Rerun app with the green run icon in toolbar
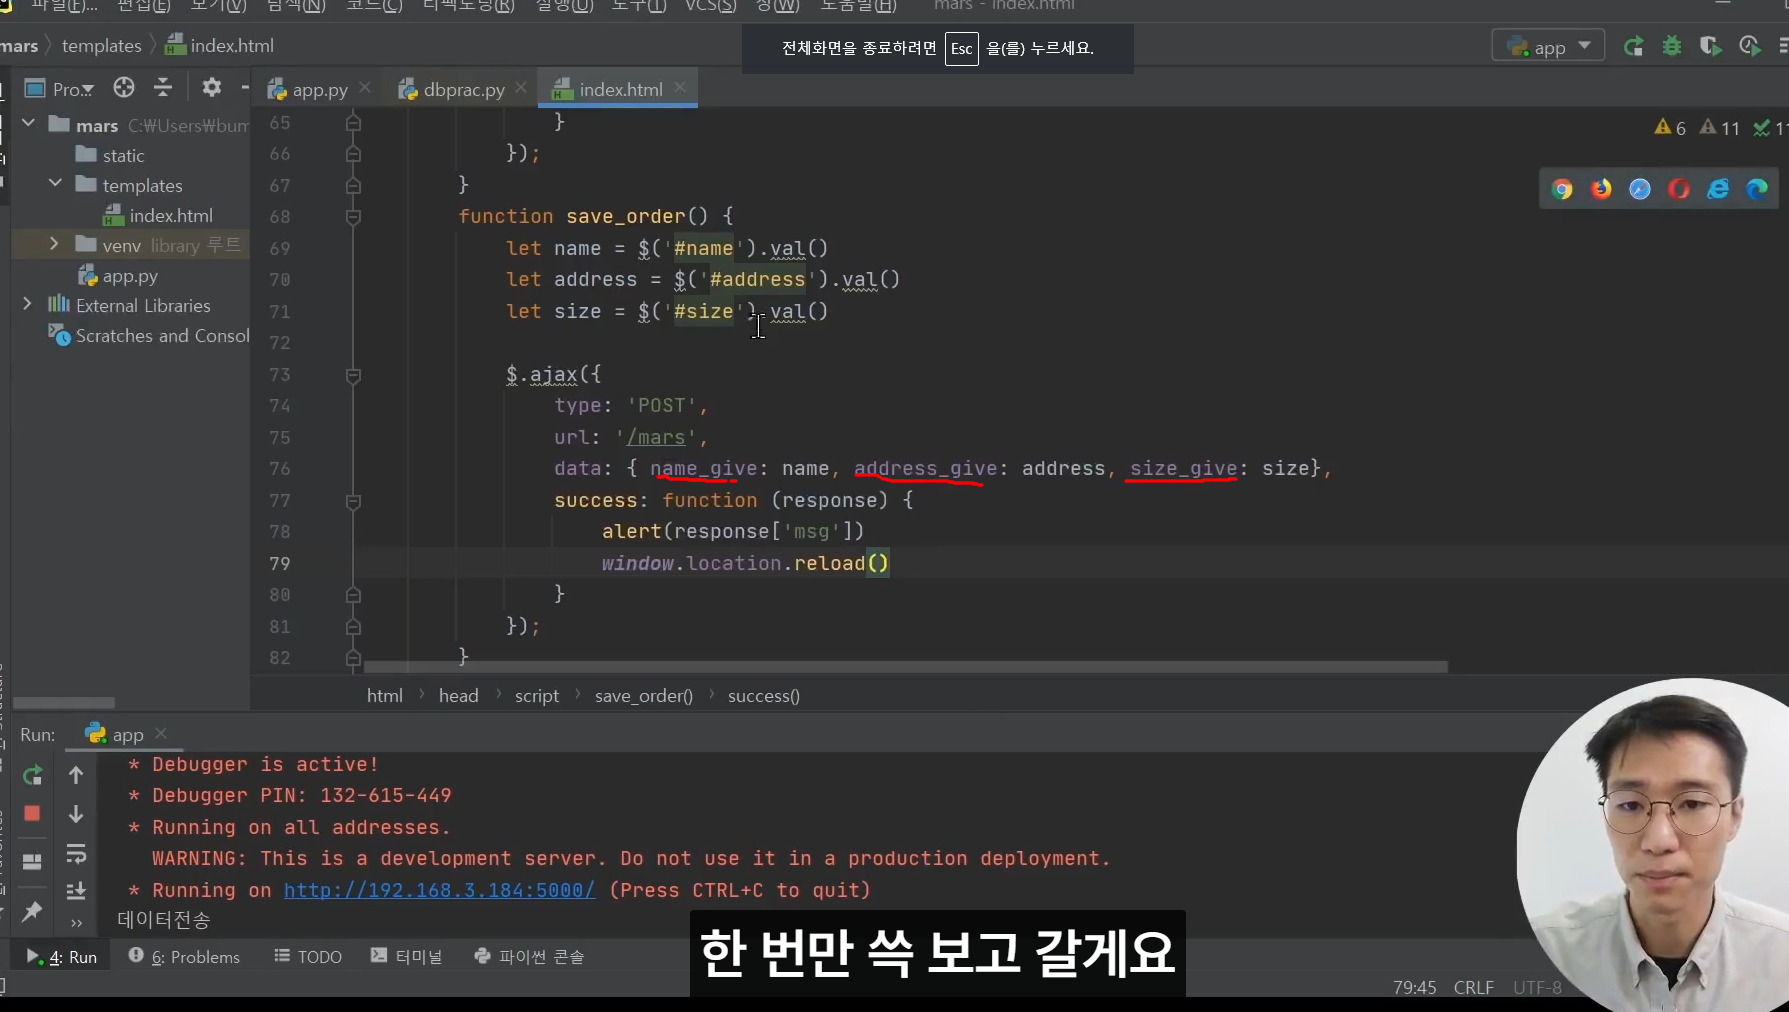 click(1634, 47)
